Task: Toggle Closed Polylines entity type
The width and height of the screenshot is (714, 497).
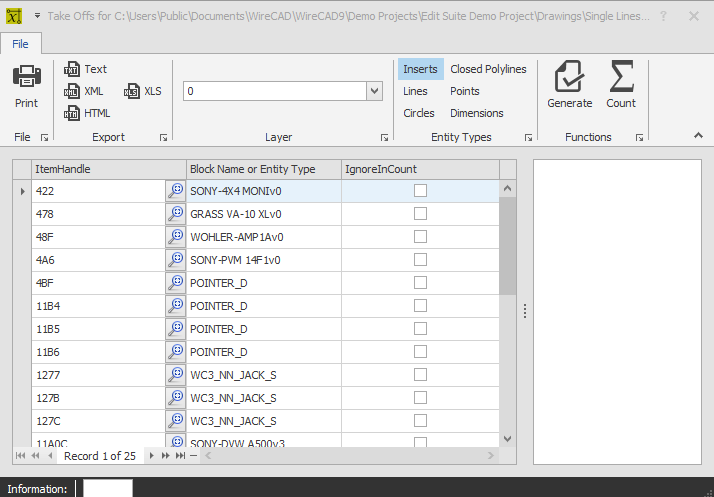Action: [488, 69]
